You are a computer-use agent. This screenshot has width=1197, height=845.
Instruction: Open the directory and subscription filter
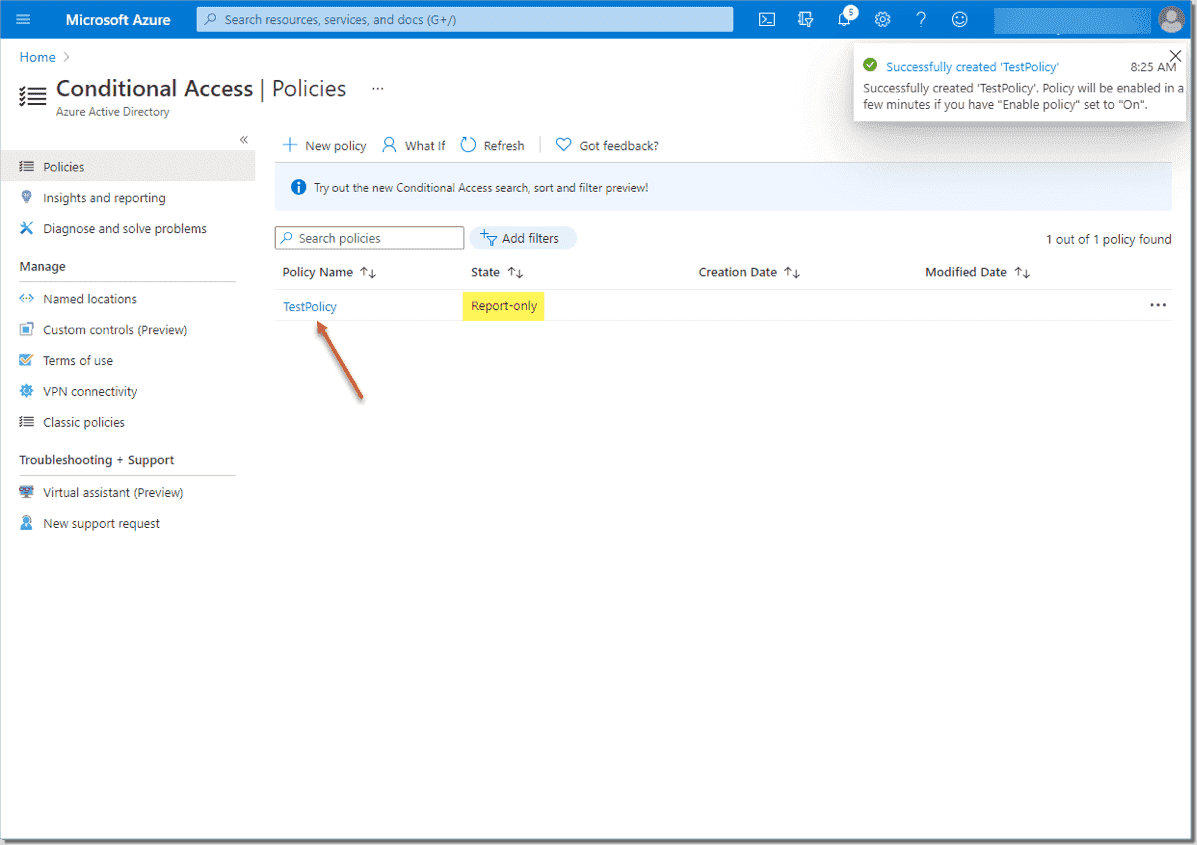[x=1071, y=19]
